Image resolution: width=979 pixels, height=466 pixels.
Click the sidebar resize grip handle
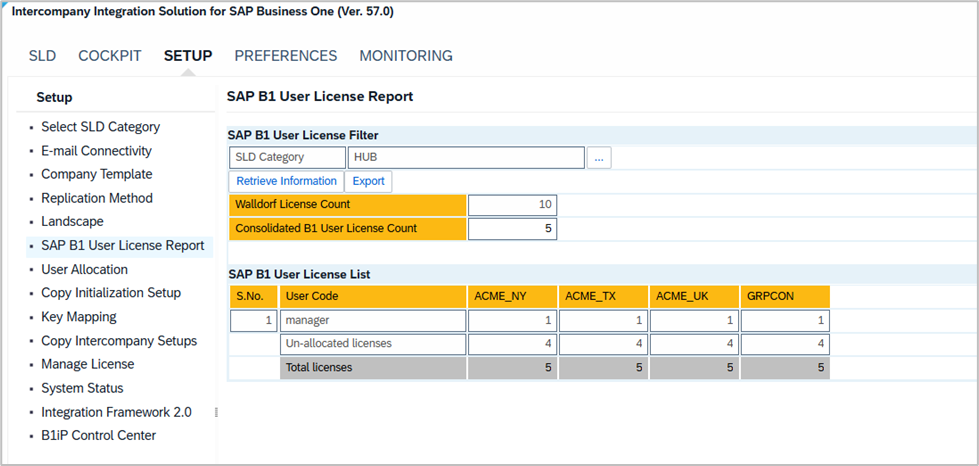217,412
